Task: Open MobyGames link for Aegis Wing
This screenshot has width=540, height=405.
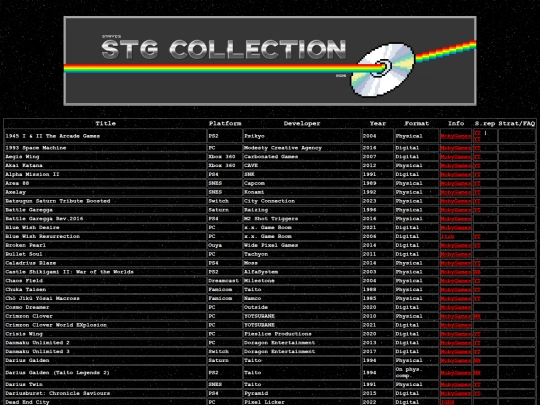Action: coord(456,157)
